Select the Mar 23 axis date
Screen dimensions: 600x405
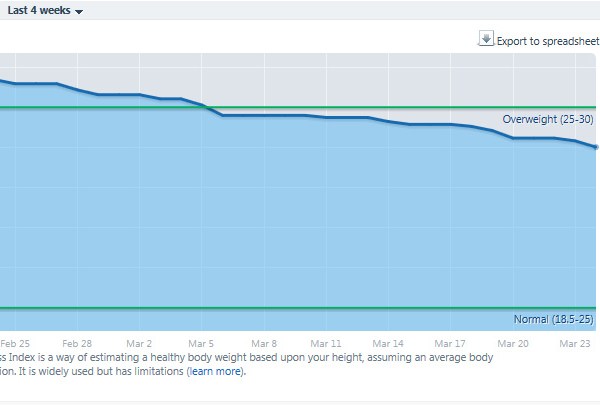tap(576, 341)
